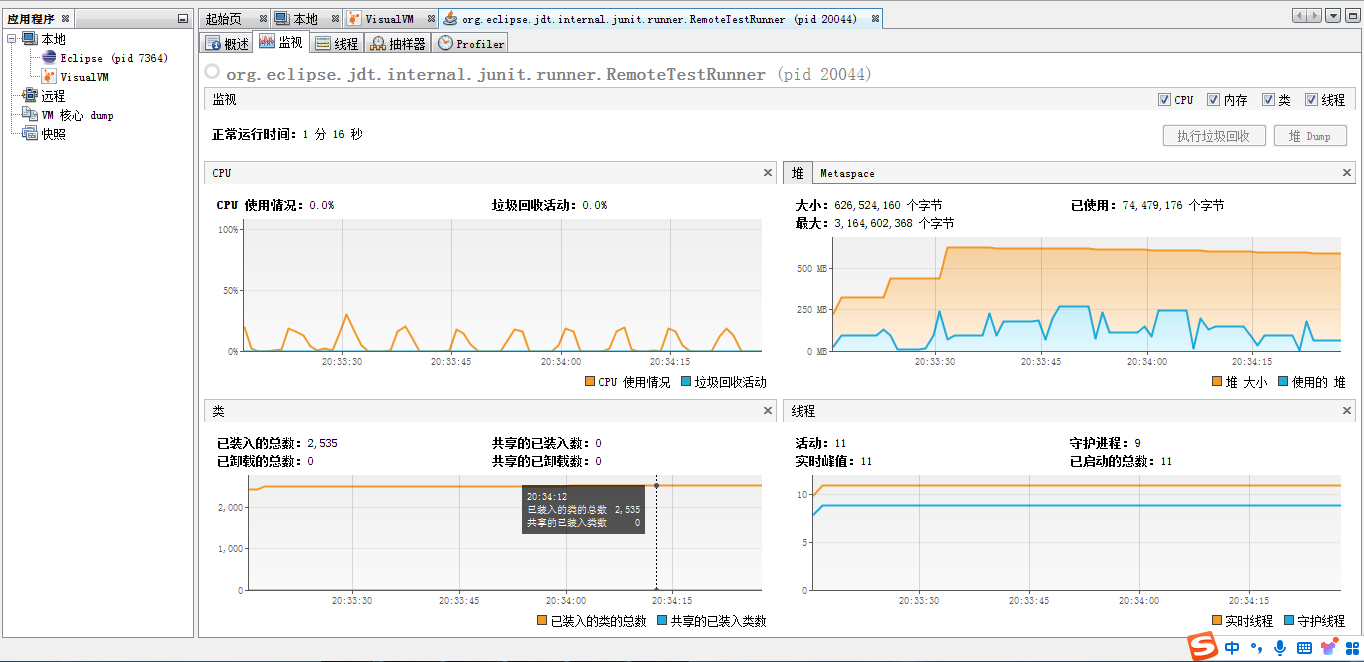Switch to the VisualVM editor tab
This screenshot has width=1364, height=662.
[x=389, y=19]
